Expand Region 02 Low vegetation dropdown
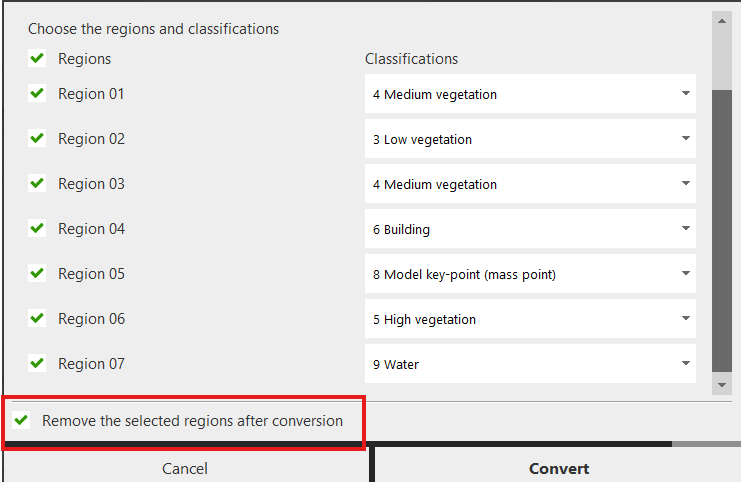The width and height of the screenshot is (741, 482). 530,139
